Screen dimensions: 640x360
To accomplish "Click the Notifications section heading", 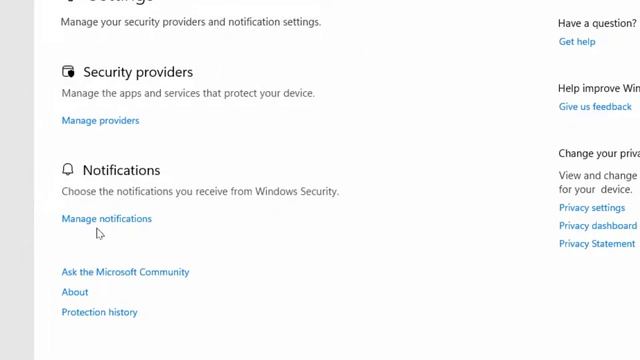I will click(122, 170).
